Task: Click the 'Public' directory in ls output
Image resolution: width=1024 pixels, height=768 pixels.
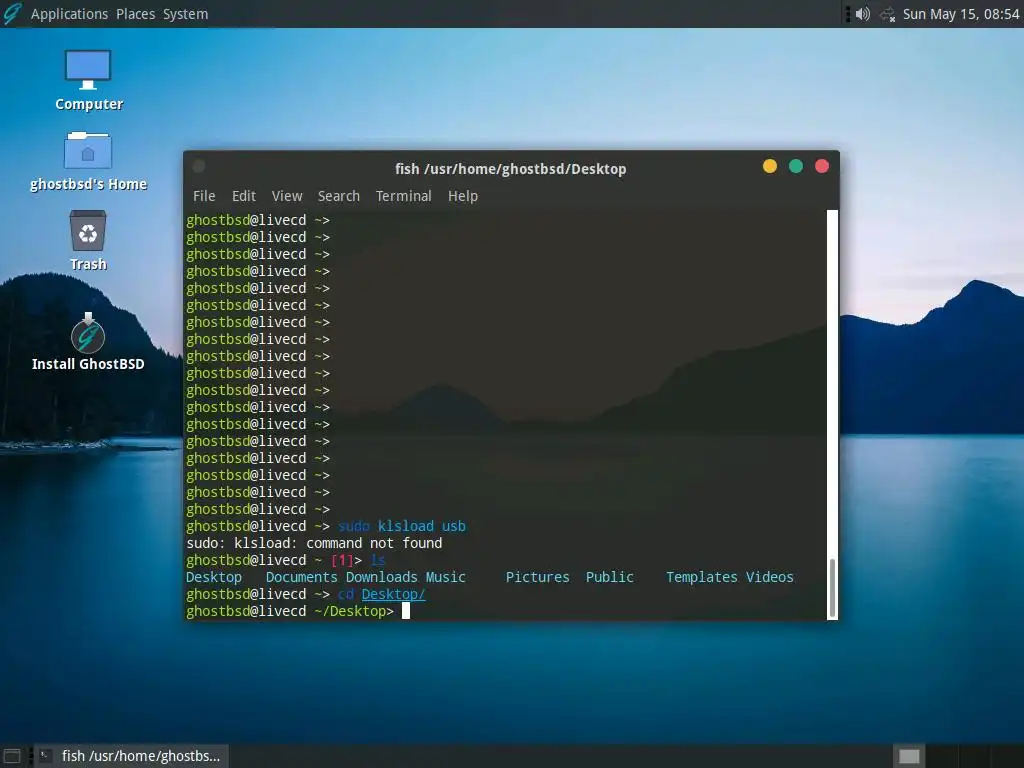Action: tap(609, 577)
